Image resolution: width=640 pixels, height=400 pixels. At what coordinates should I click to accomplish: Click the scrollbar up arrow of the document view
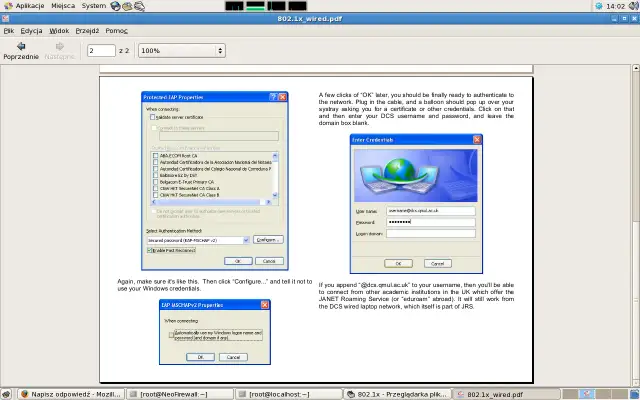tap(636, 68)
